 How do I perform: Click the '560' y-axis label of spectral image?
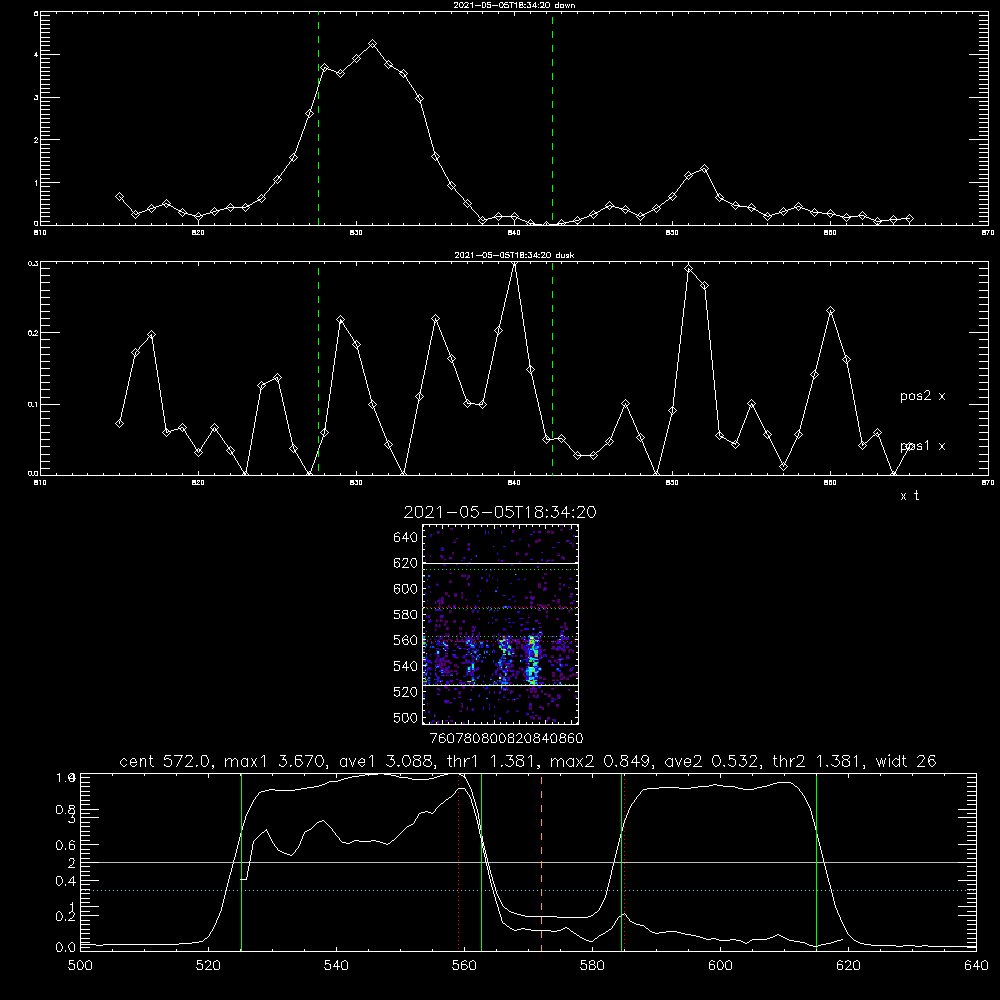pyautogui.click(x=406, y=640)
